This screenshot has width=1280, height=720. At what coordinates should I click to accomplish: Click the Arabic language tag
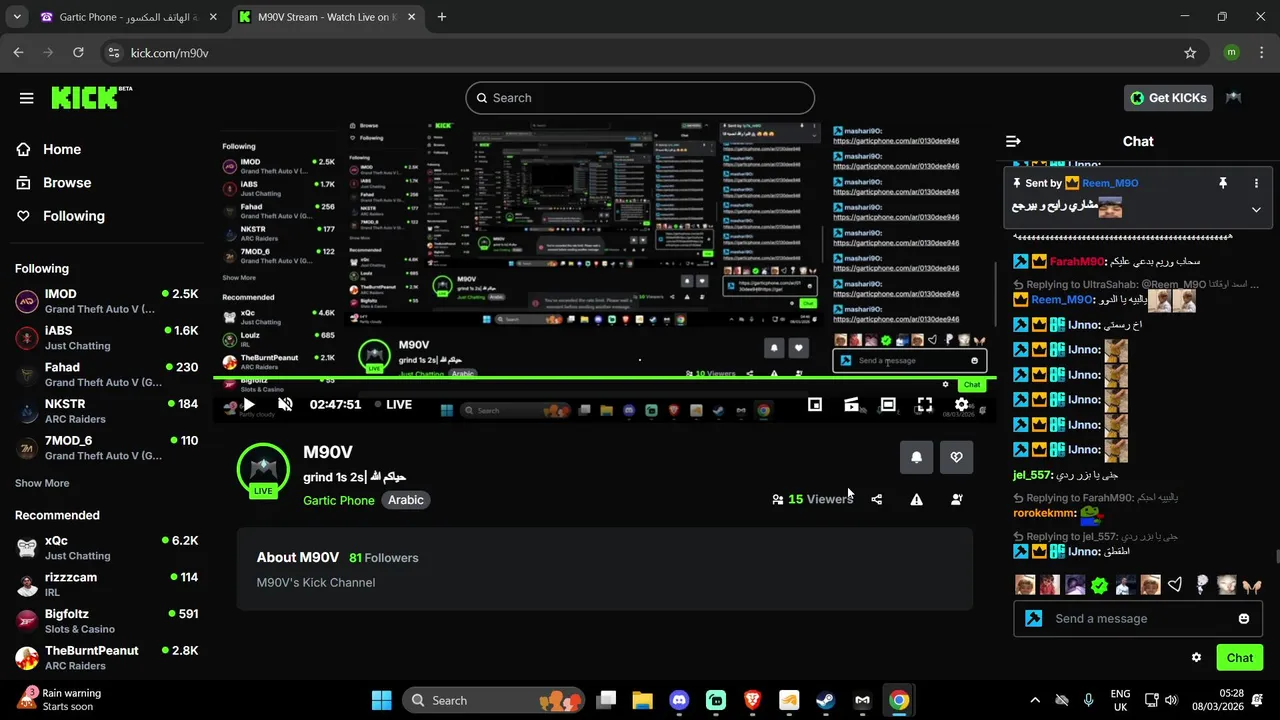coord(406,500)
